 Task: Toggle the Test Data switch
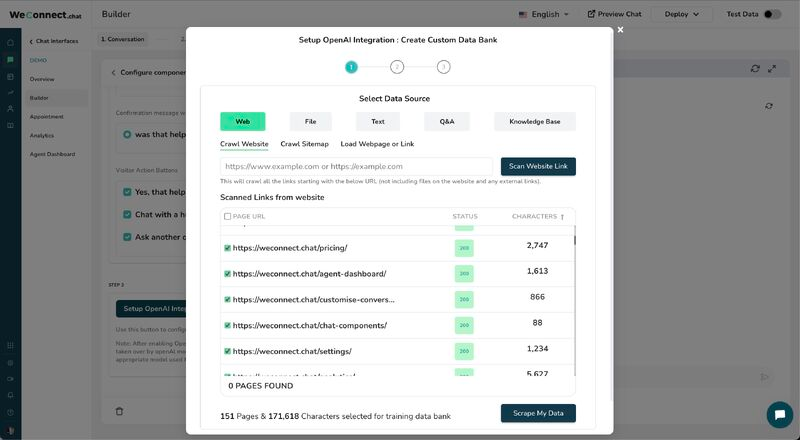(x=772, y=14)
